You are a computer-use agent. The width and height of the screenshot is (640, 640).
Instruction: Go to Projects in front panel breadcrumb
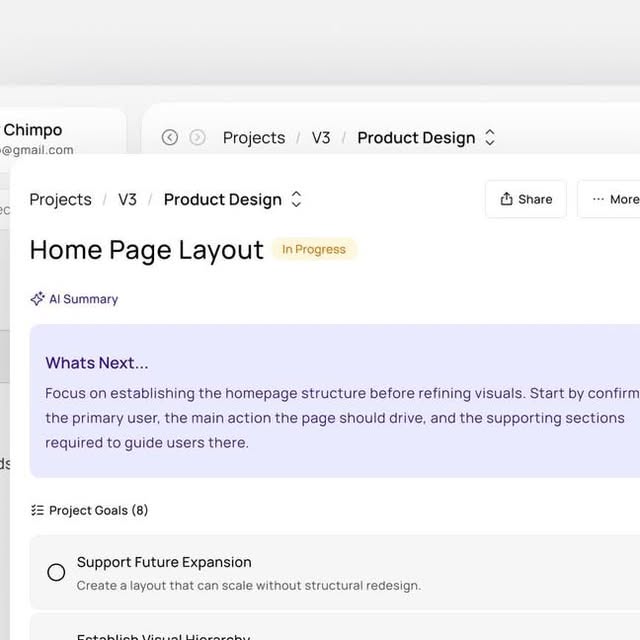pos(60,200)
